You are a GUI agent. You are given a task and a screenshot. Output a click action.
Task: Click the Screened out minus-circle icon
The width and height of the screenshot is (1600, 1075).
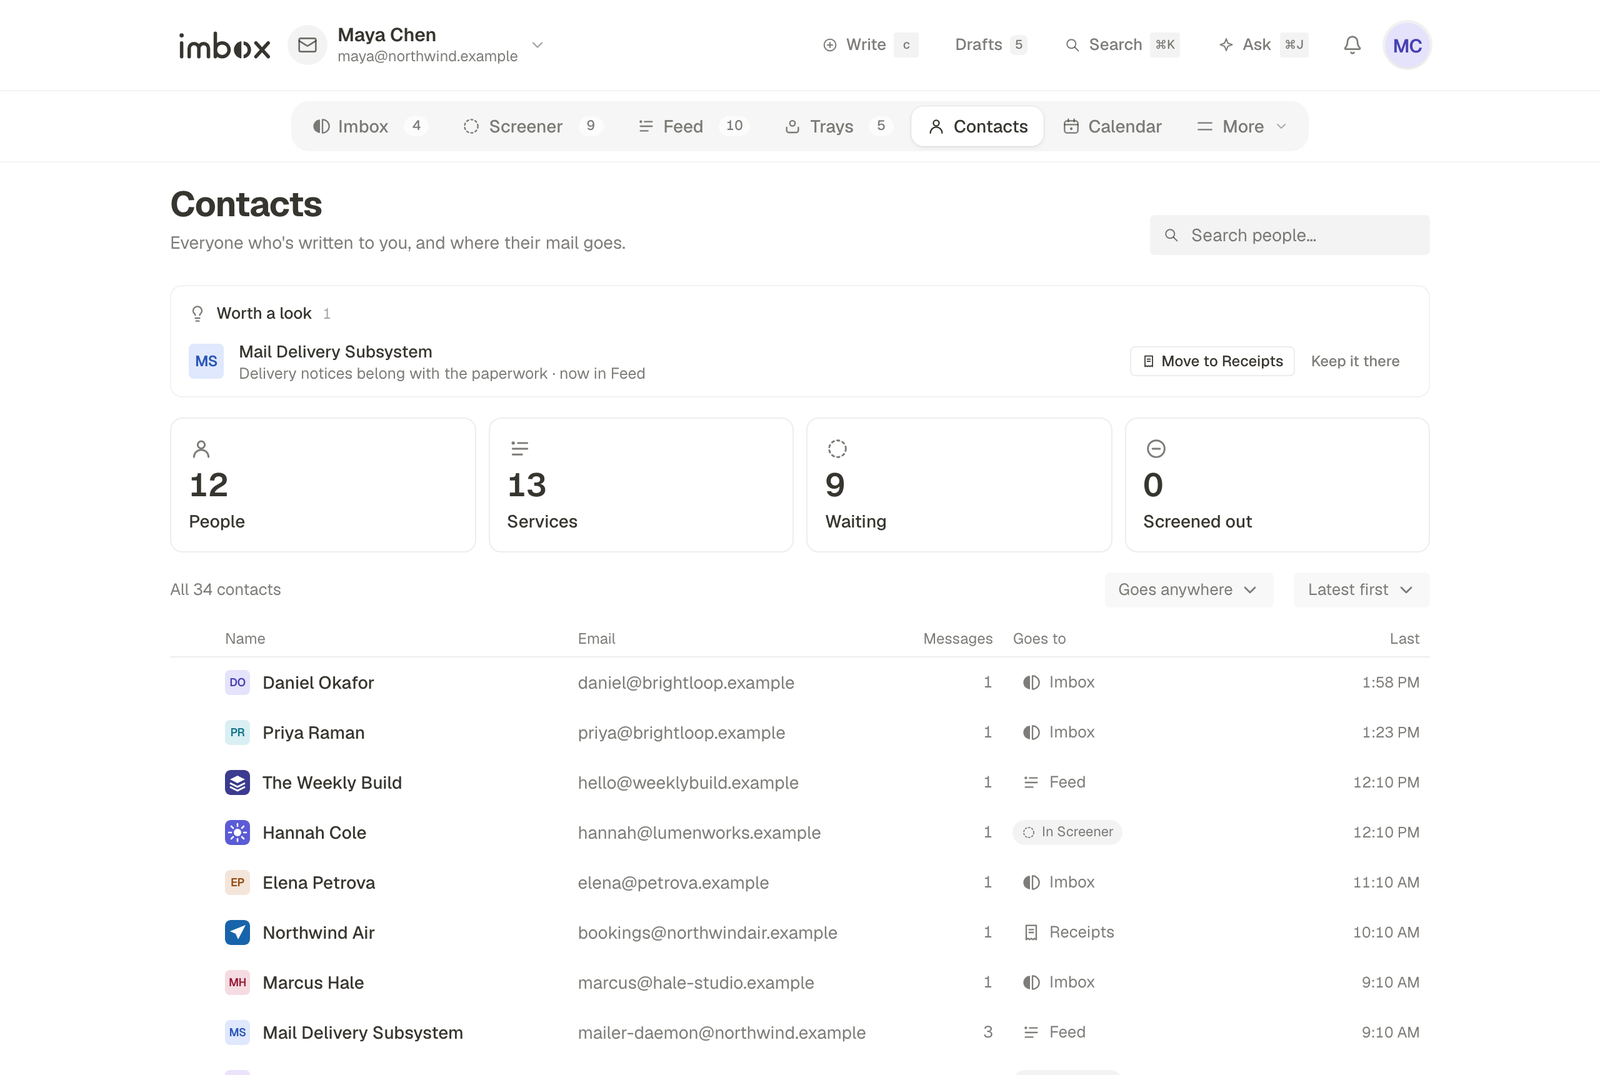1156,449
